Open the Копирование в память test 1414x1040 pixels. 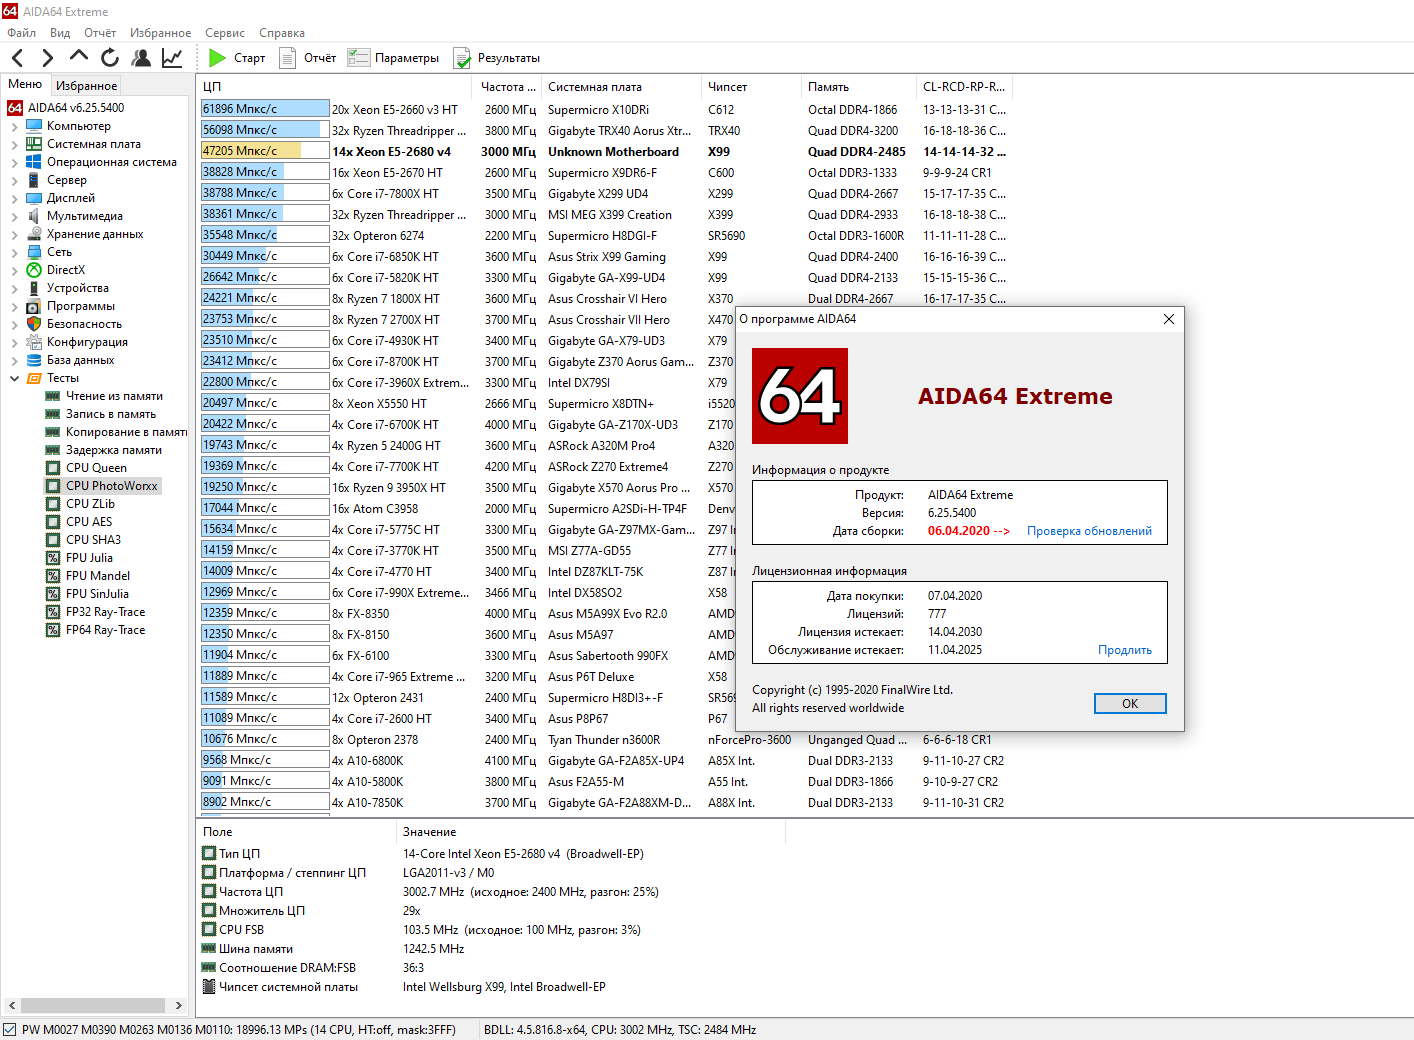(116, 432)
